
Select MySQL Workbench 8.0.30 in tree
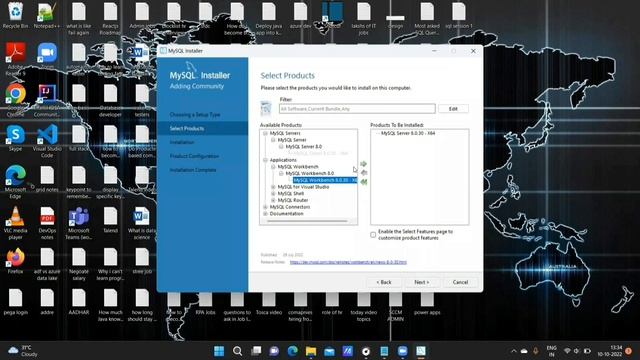pos(325,180)
